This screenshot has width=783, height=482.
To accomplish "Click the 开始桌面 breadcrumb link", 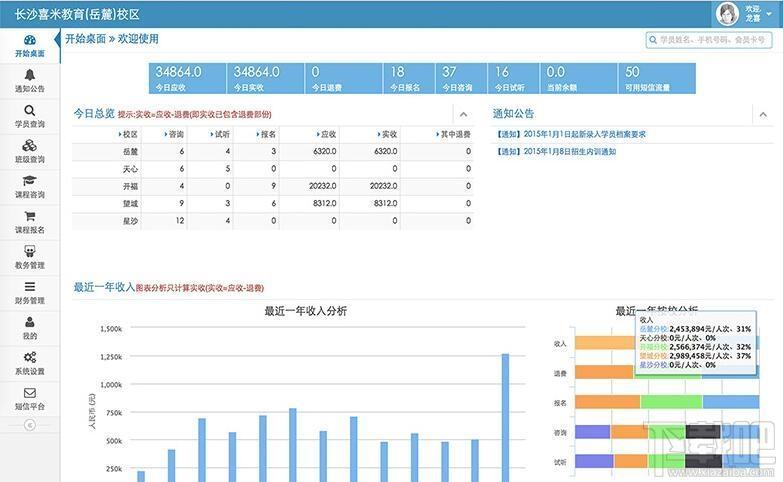I will 85,39.
